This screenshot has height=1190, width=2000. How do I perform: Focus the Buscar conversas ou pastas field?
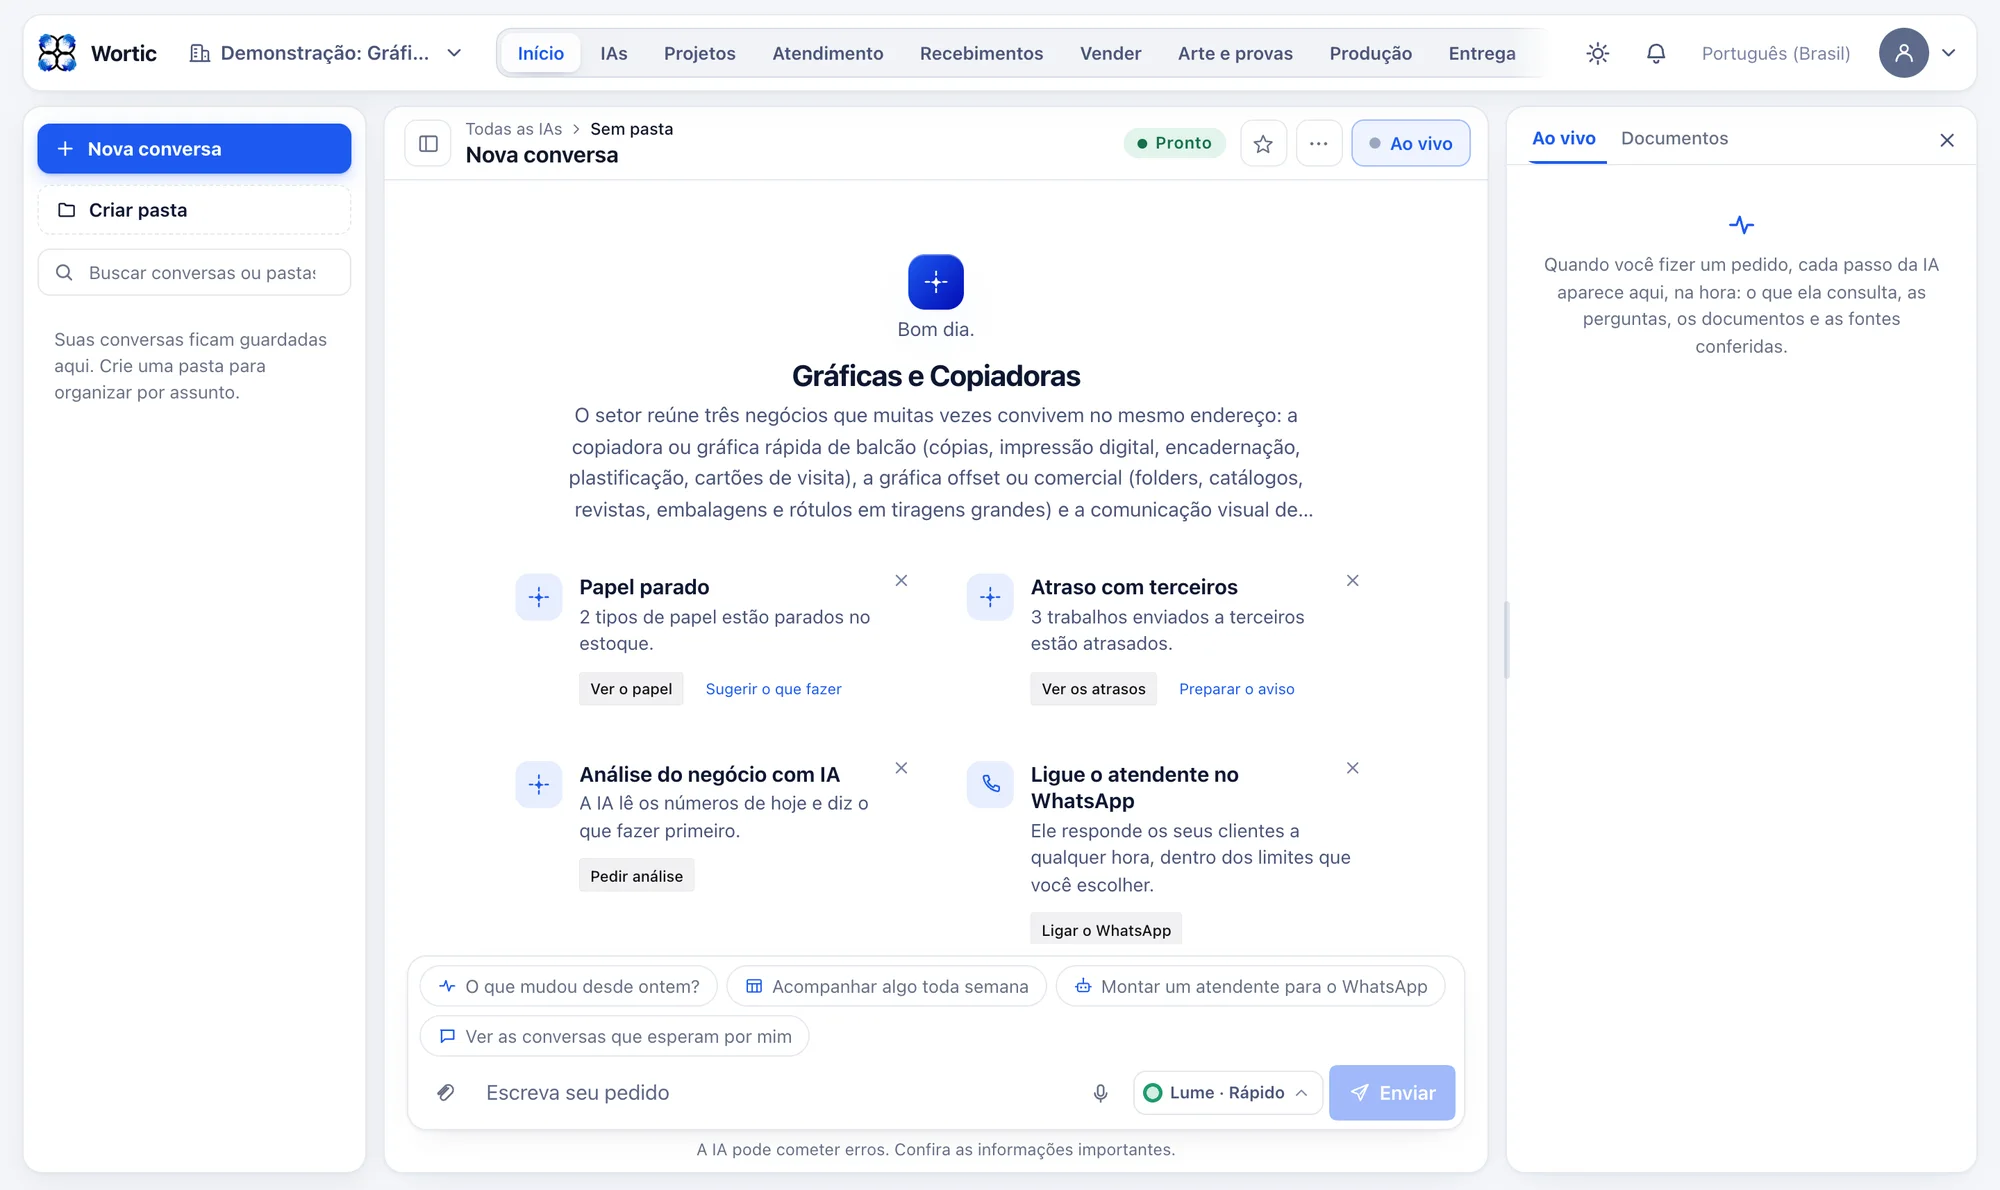194,272
